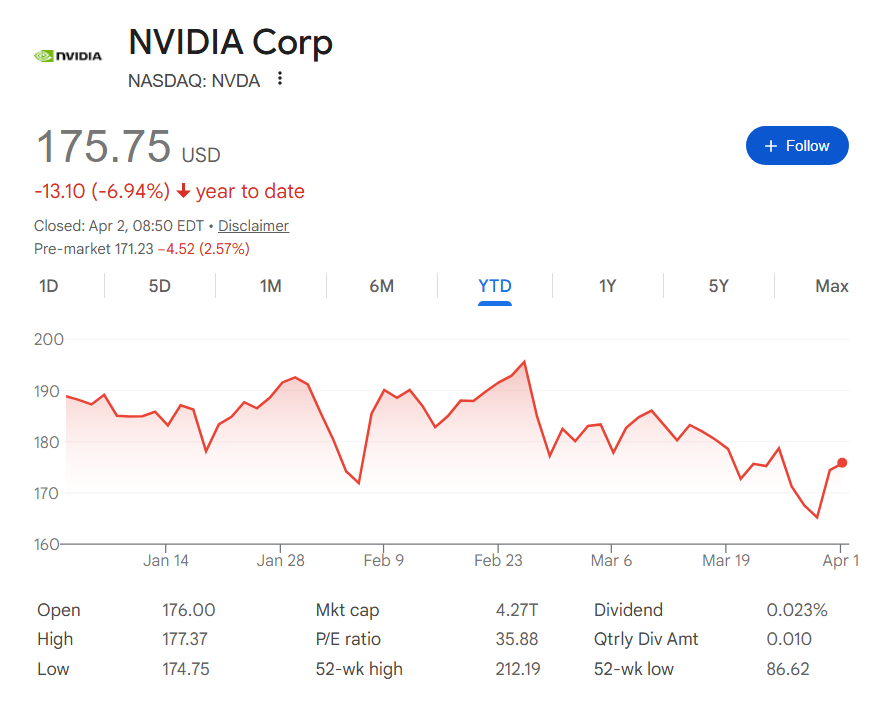Open the three-dot options menu
869x706 pixels.
279,79
